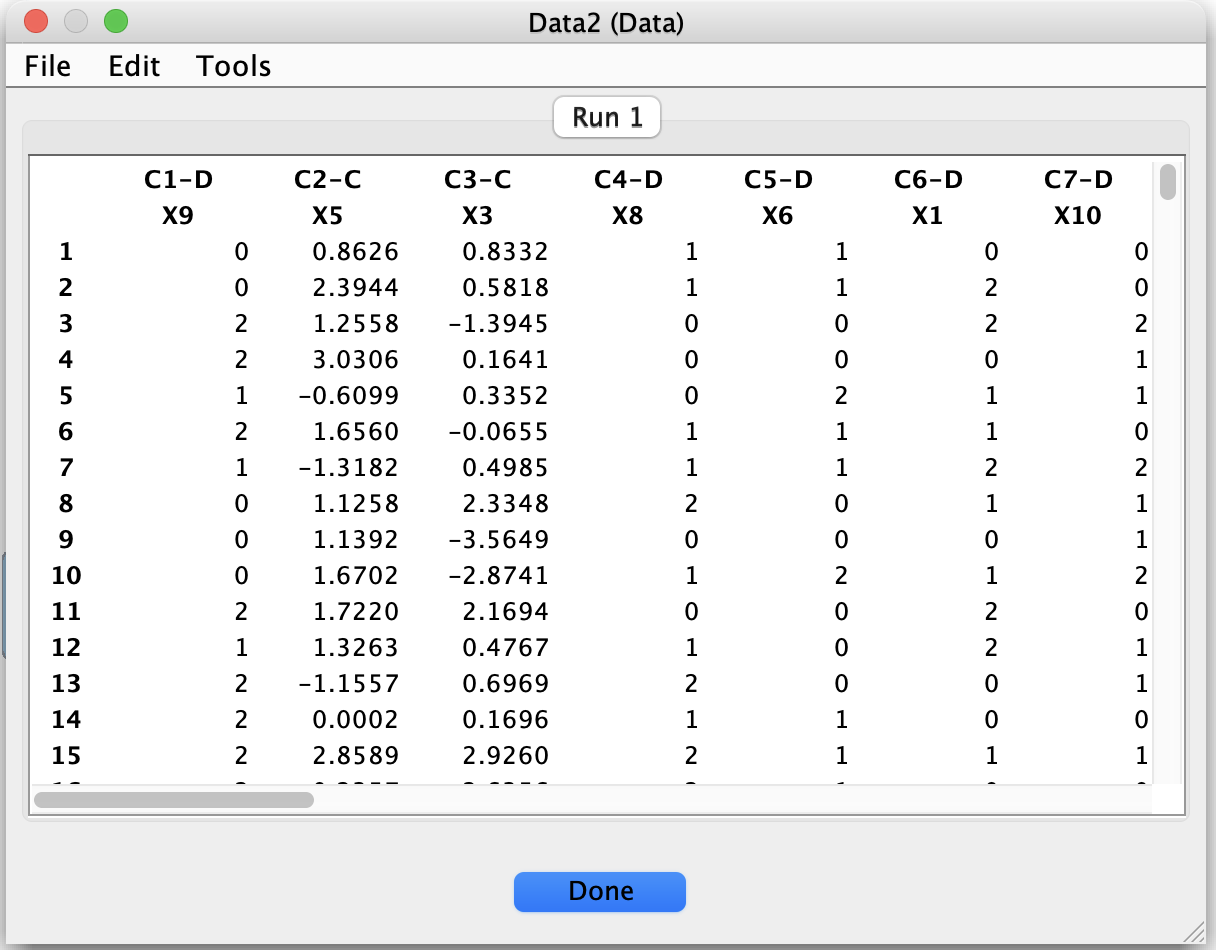Click cell value 0.1696
The width and height of the screenshot is (1216, 950).
click(x=505, y=720)
